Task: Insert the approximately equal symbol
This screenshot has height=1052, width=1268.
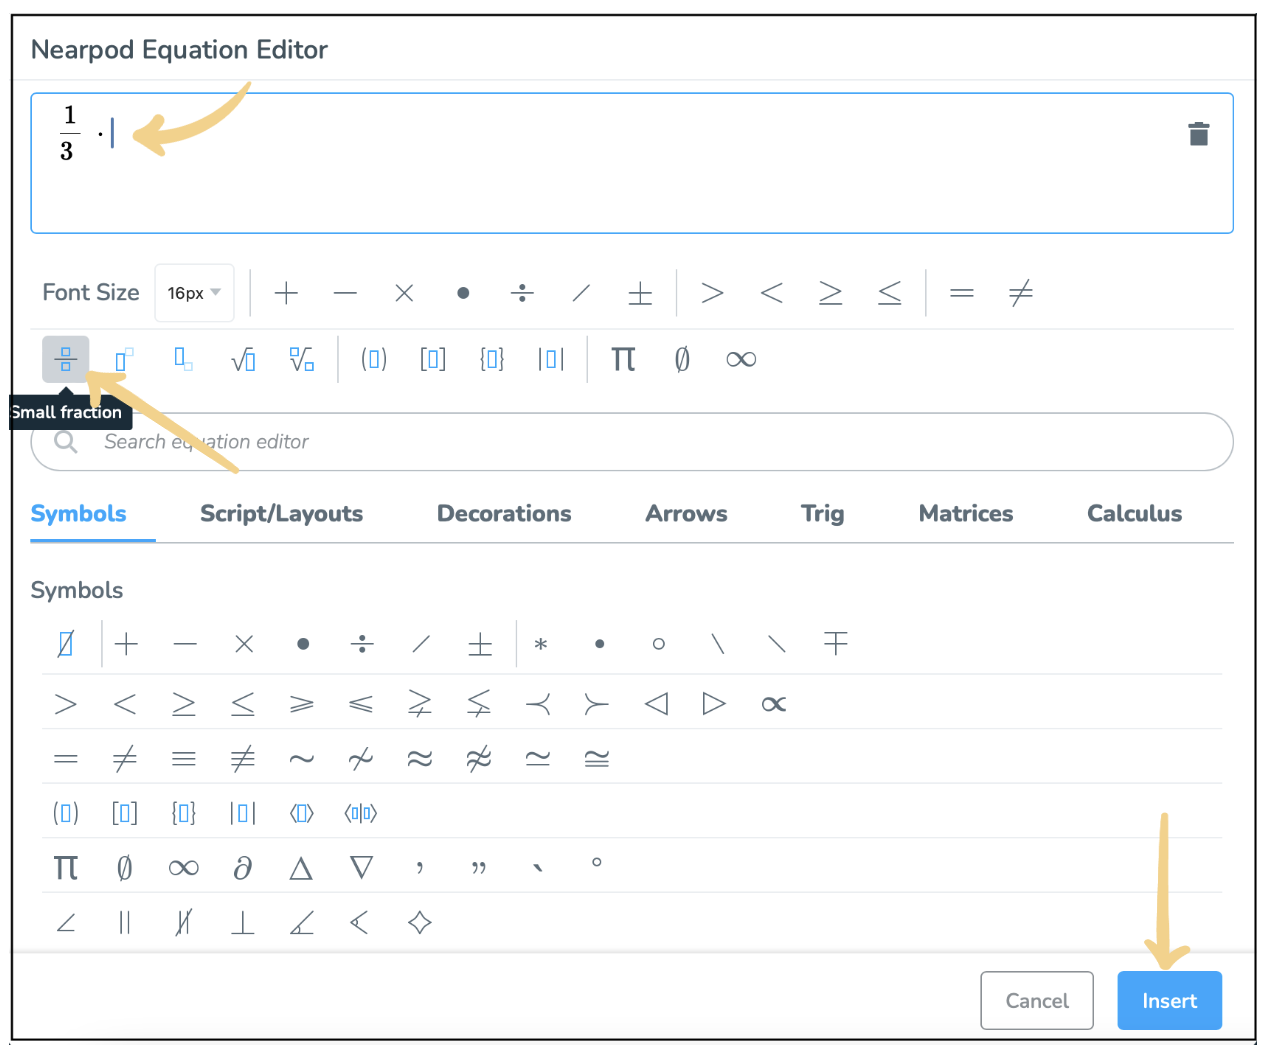Action: [x=420, y=759]
